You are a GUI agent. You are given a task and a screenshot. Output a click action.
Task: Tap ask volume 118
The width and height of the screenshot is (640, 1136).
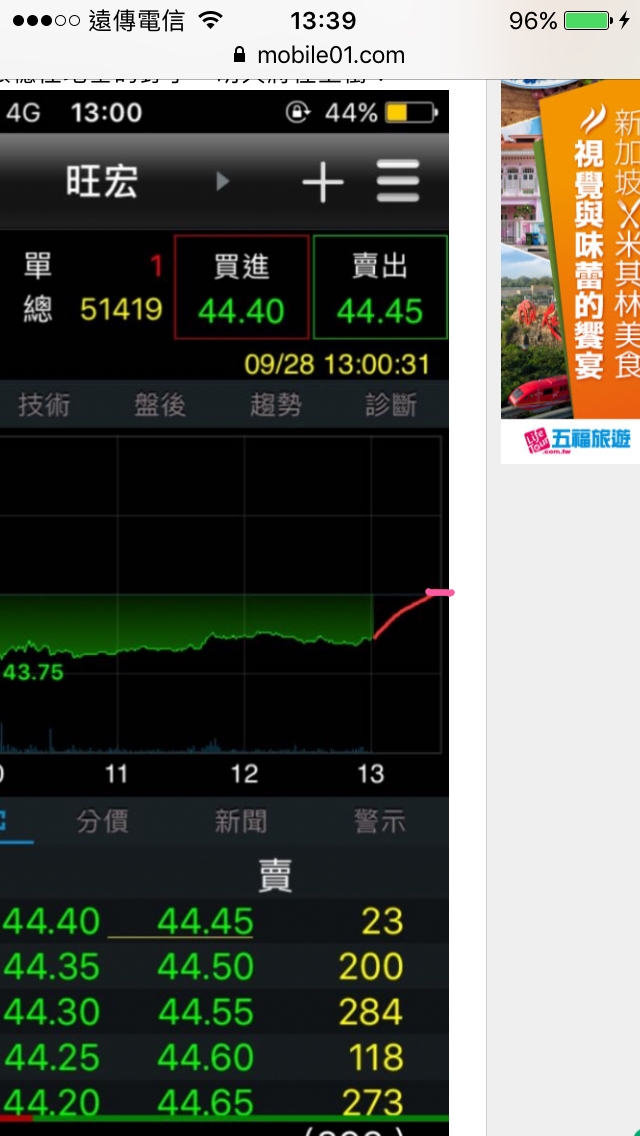[x=375, y=1057]
